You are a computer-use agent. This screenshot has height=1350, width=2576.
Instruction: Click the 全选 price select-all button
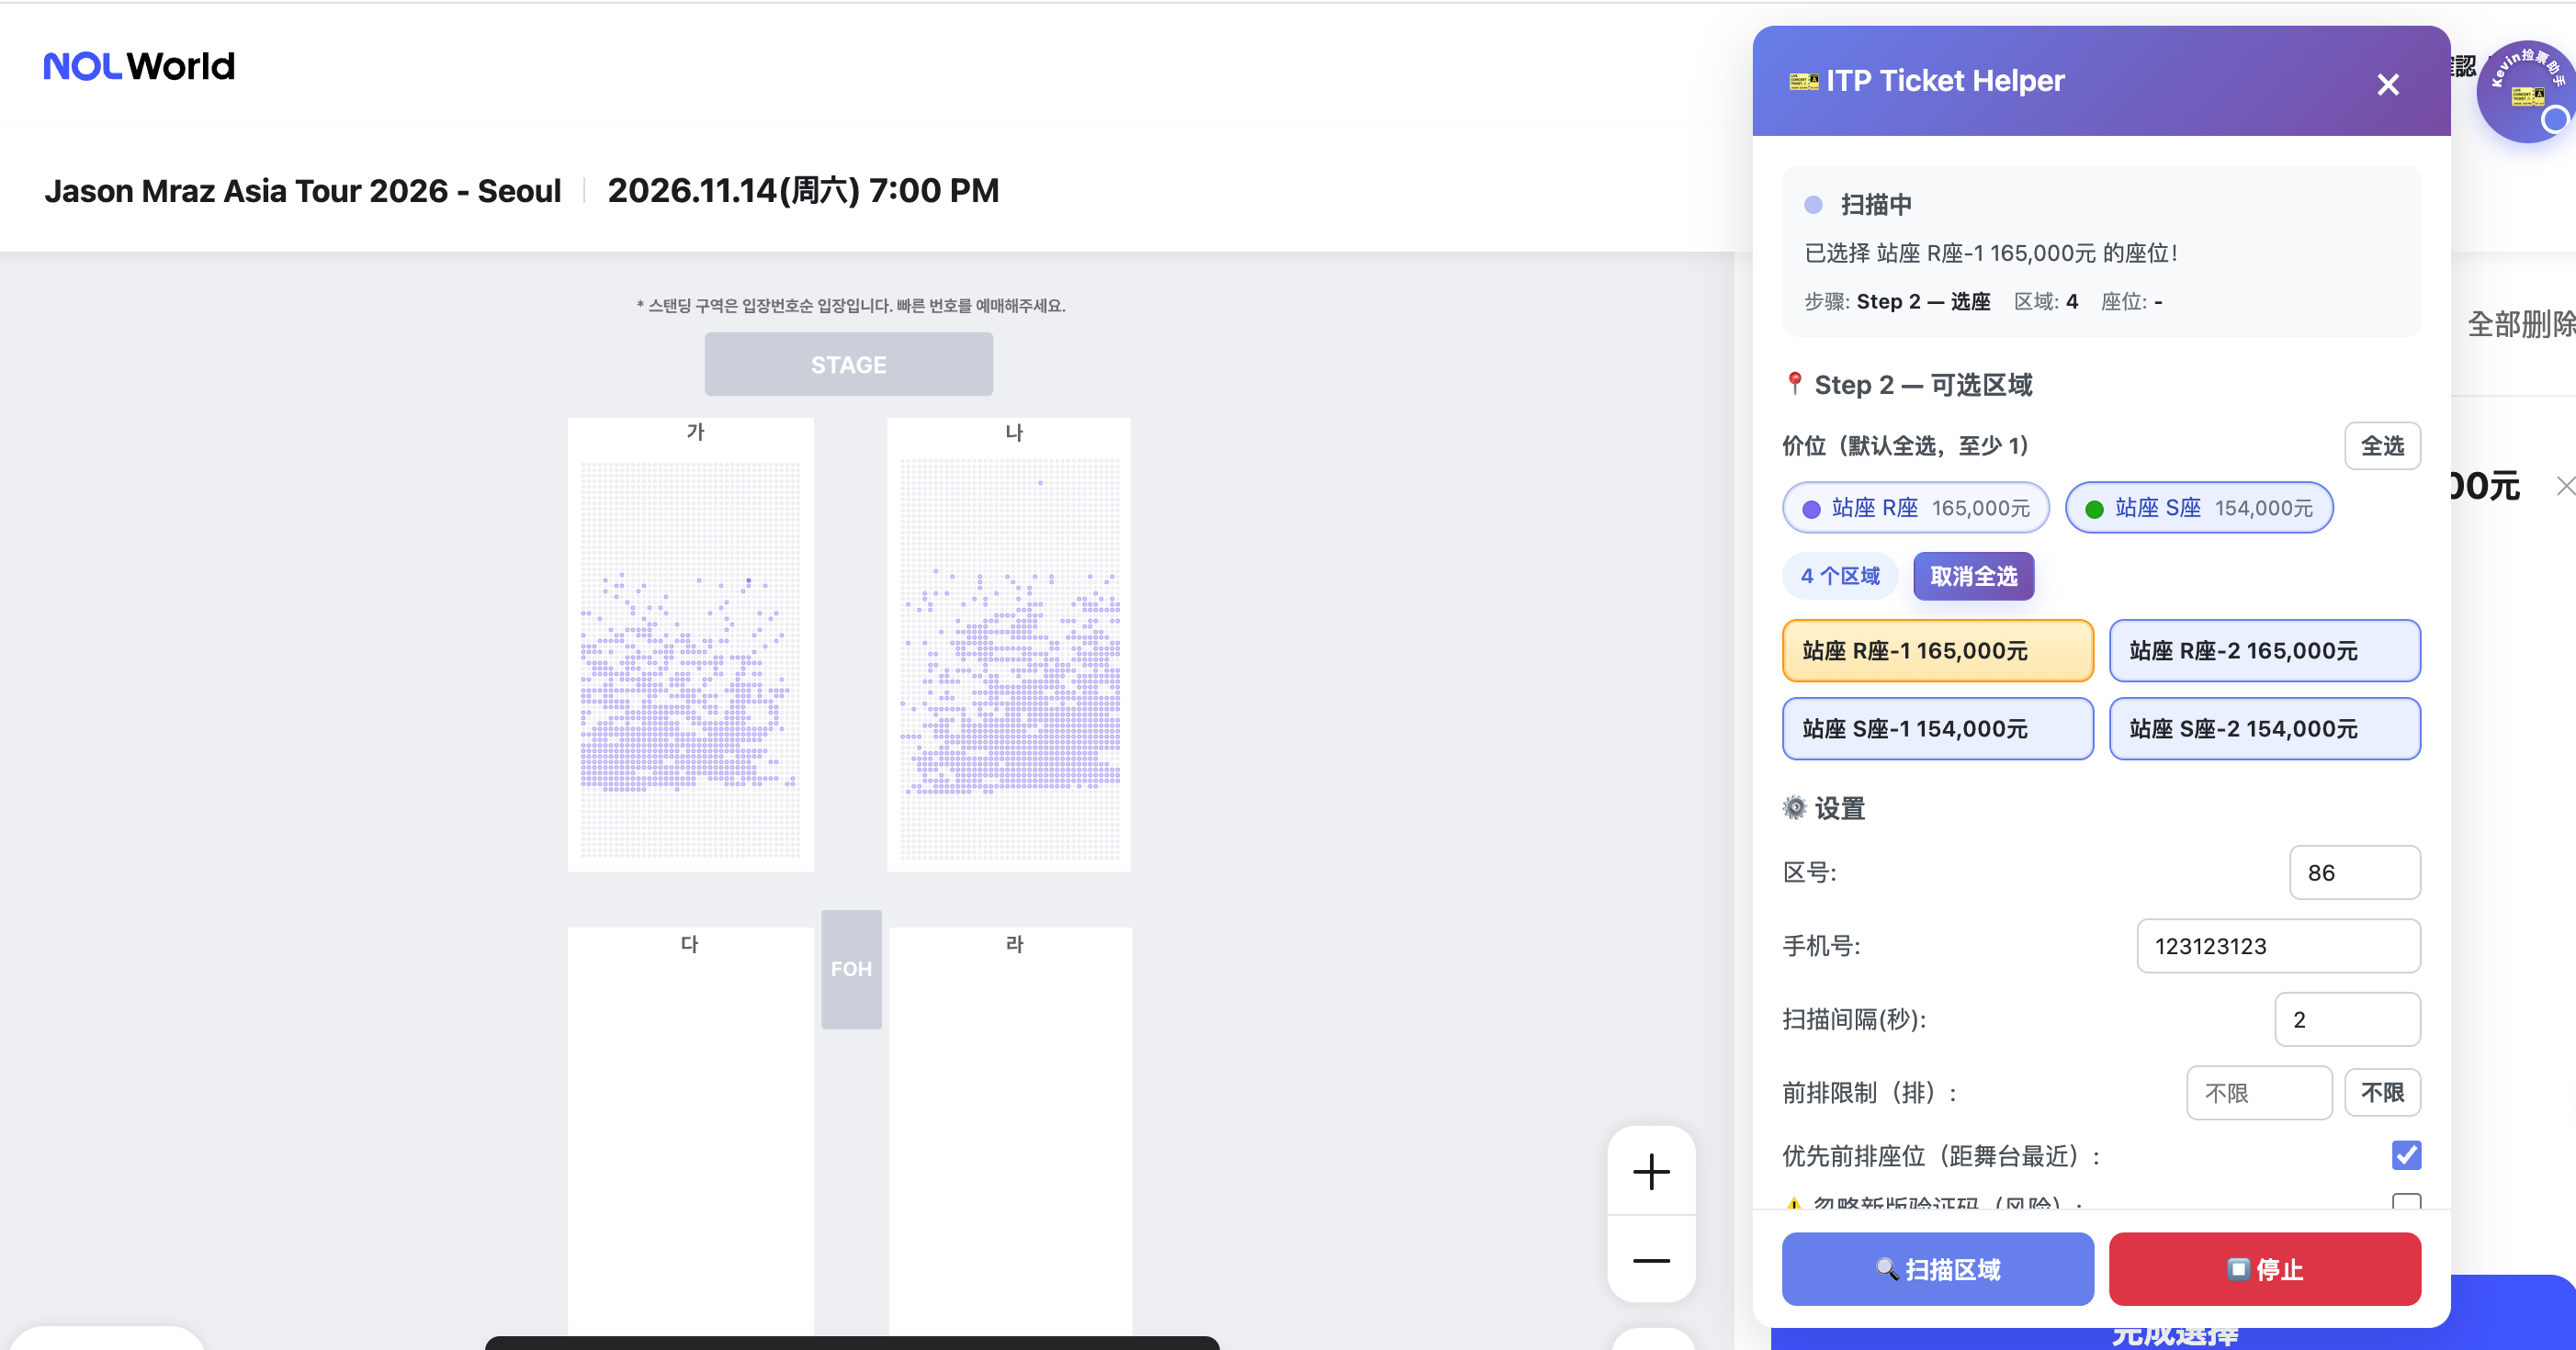coord(2382,445)
